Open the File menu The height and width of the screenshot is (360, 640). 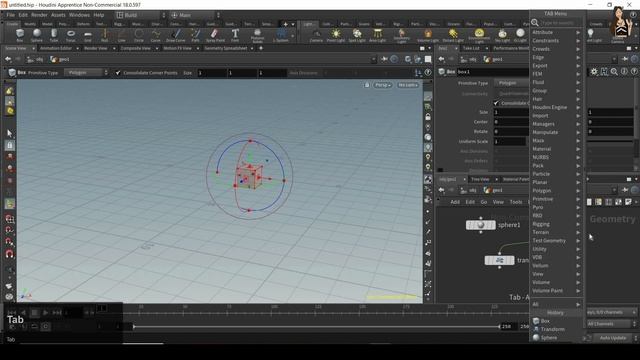point(11,15)
